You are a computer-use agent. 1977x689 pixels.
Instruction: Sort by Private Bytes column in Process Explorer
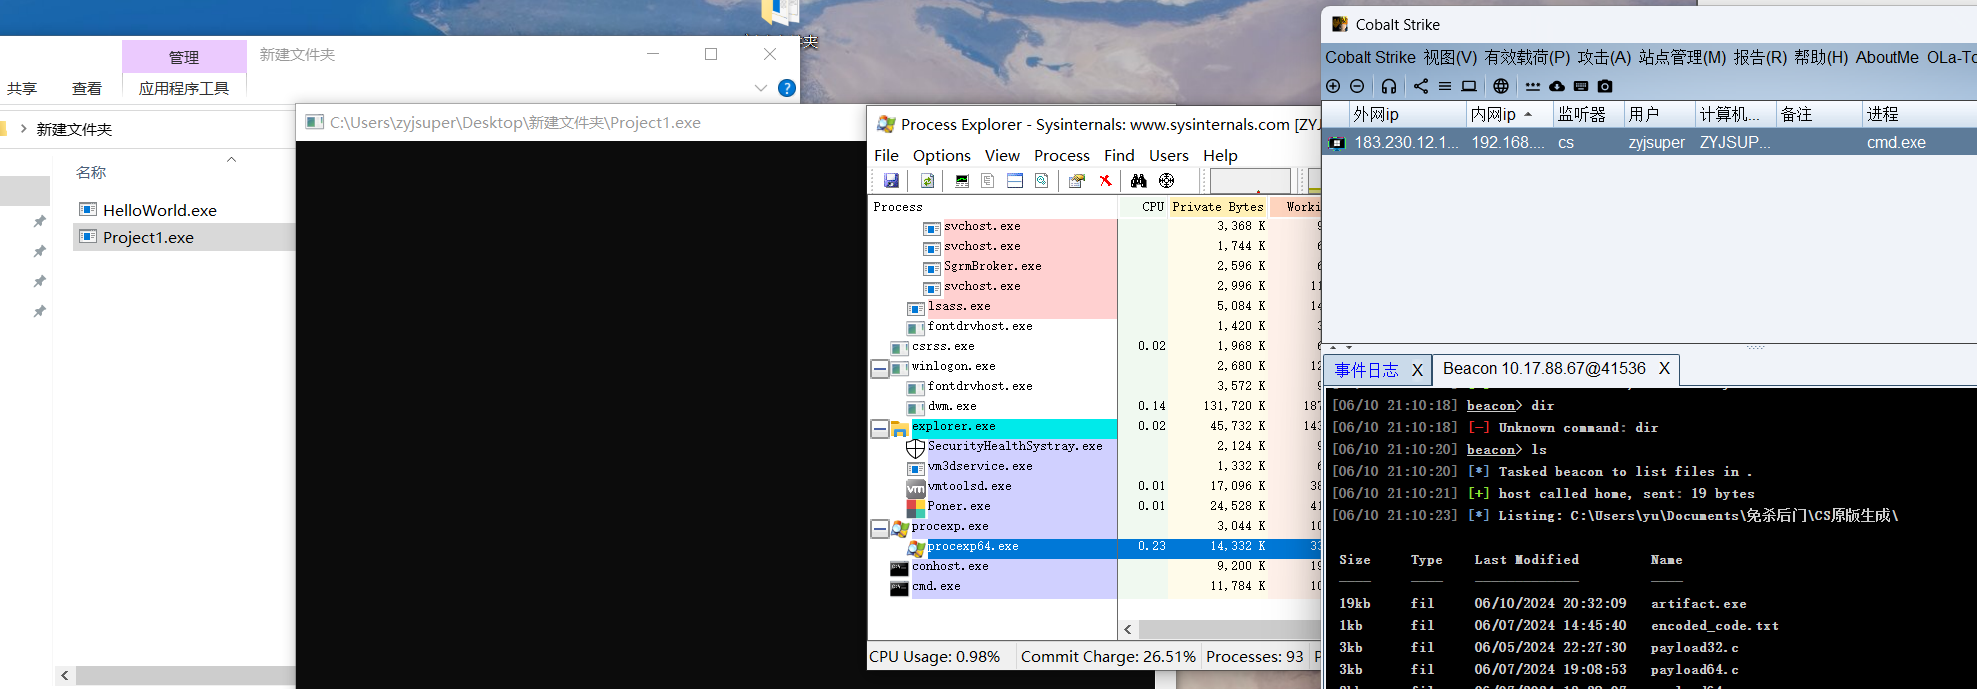point(1218,207)
